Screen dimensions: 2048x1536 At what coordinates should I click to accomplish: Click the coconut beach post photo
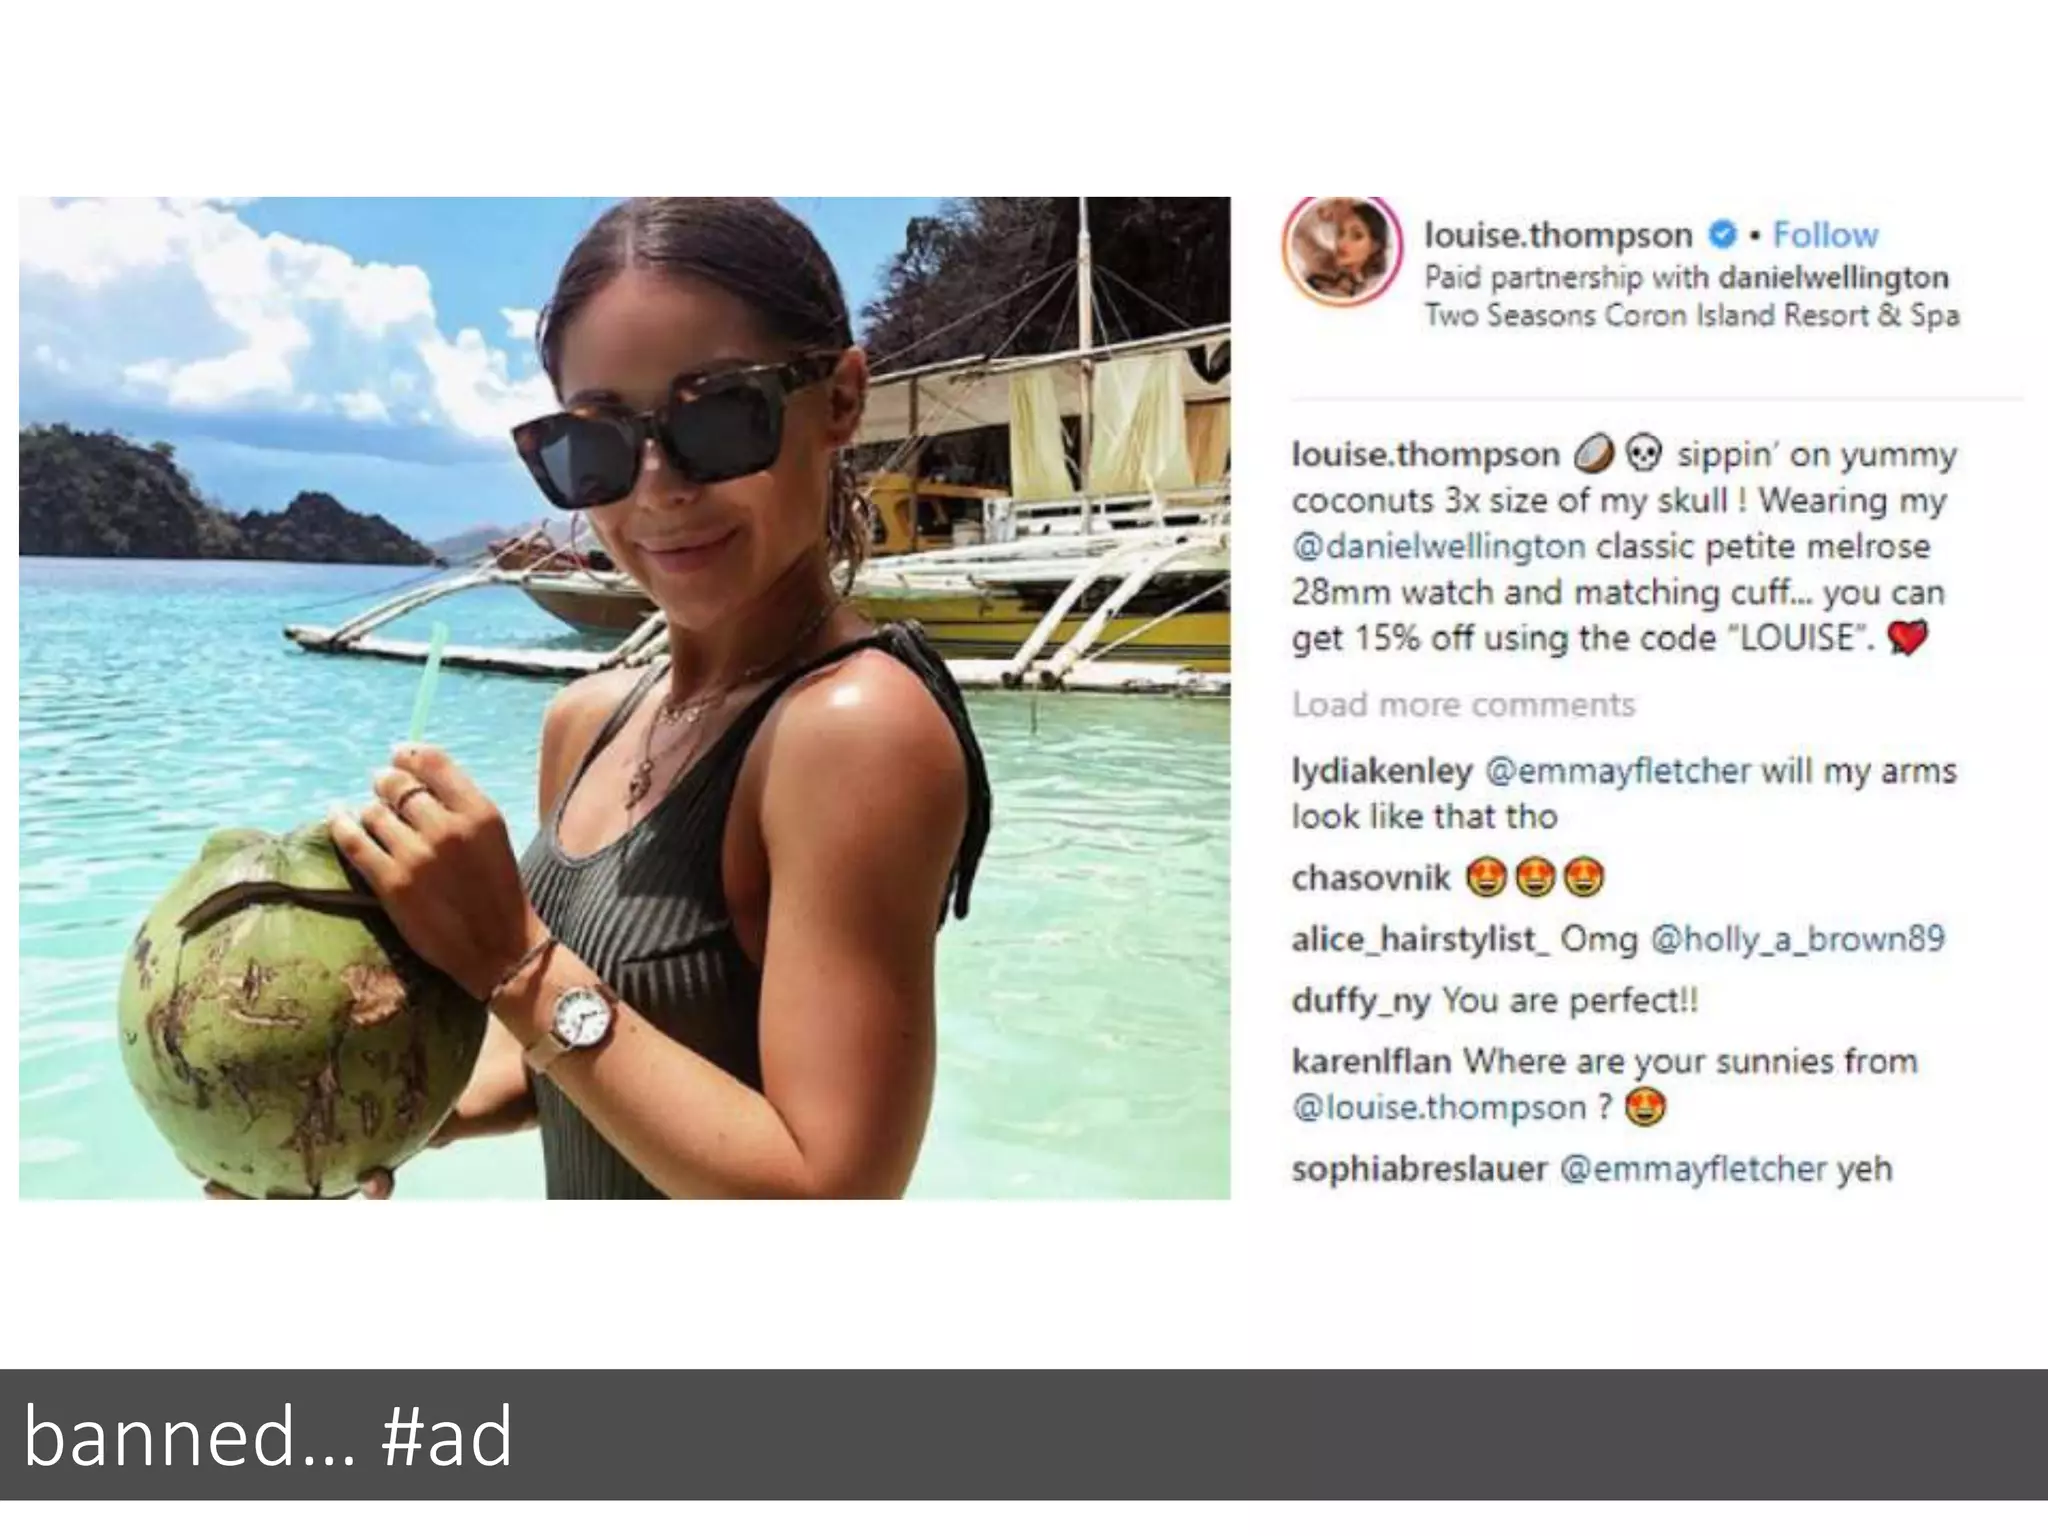click(x=625, y=698)
